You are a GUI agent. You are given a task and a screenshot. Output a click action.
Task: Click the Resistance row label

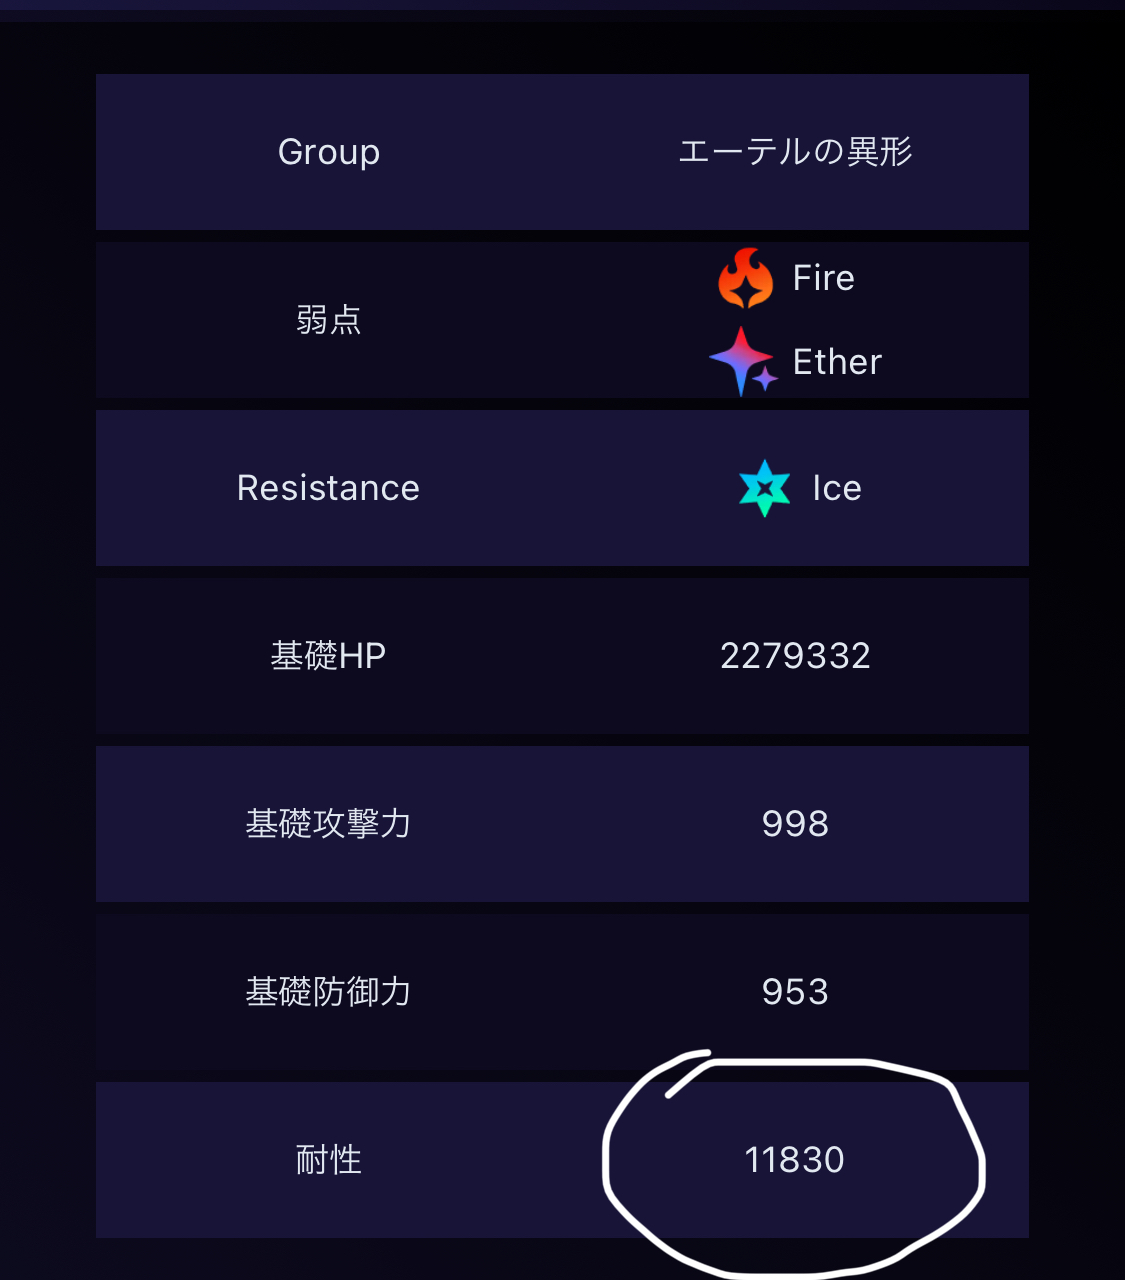pos(329,488)
